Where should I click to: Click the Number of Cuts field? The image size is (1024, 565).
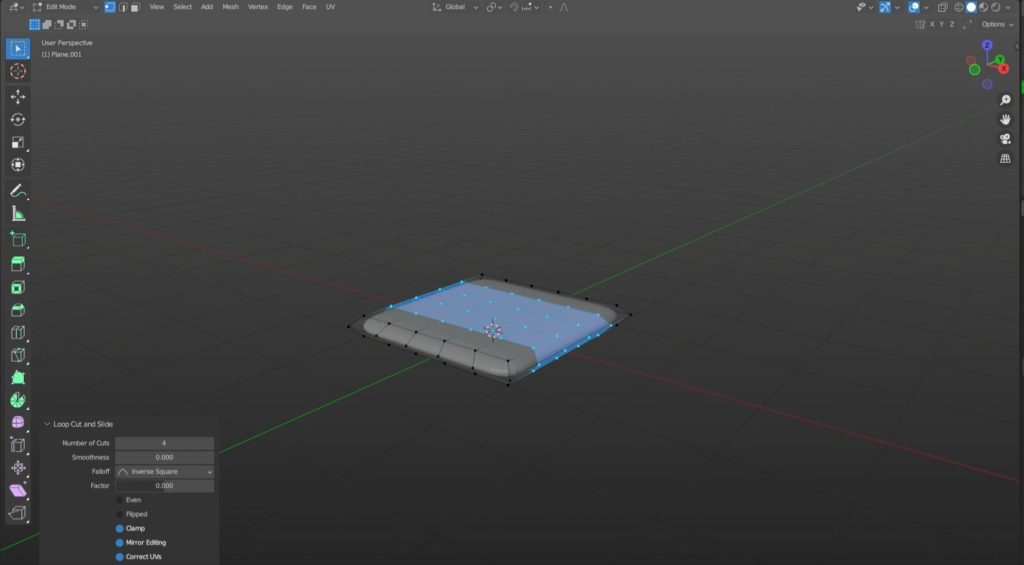(x=165, y=443)
